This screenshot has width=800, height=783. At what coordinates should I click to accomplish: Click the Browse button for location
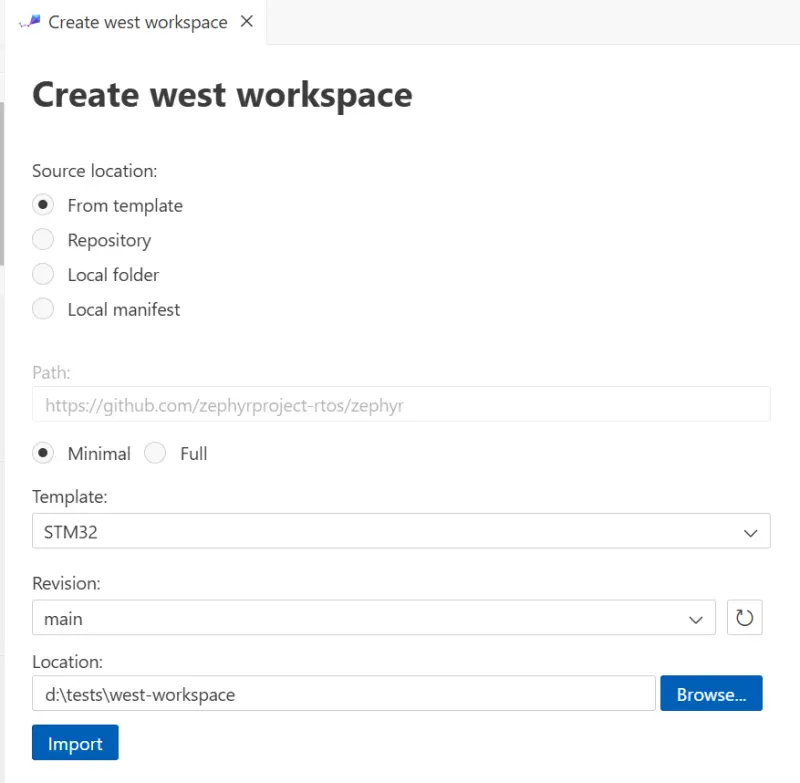tap(710, 694)
